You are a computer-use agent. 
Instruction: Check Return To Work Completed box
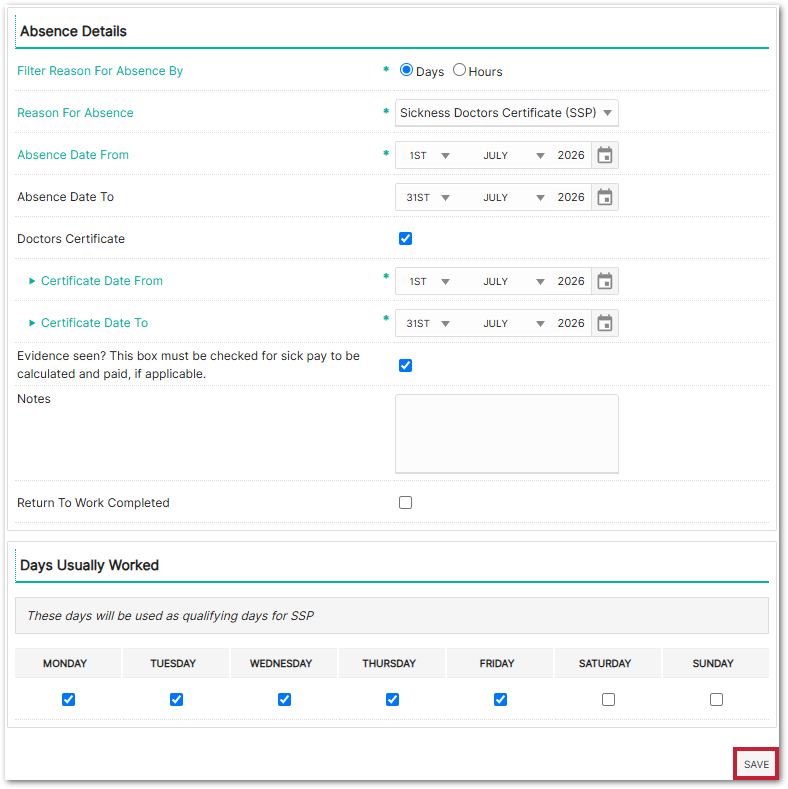[405, 503]
